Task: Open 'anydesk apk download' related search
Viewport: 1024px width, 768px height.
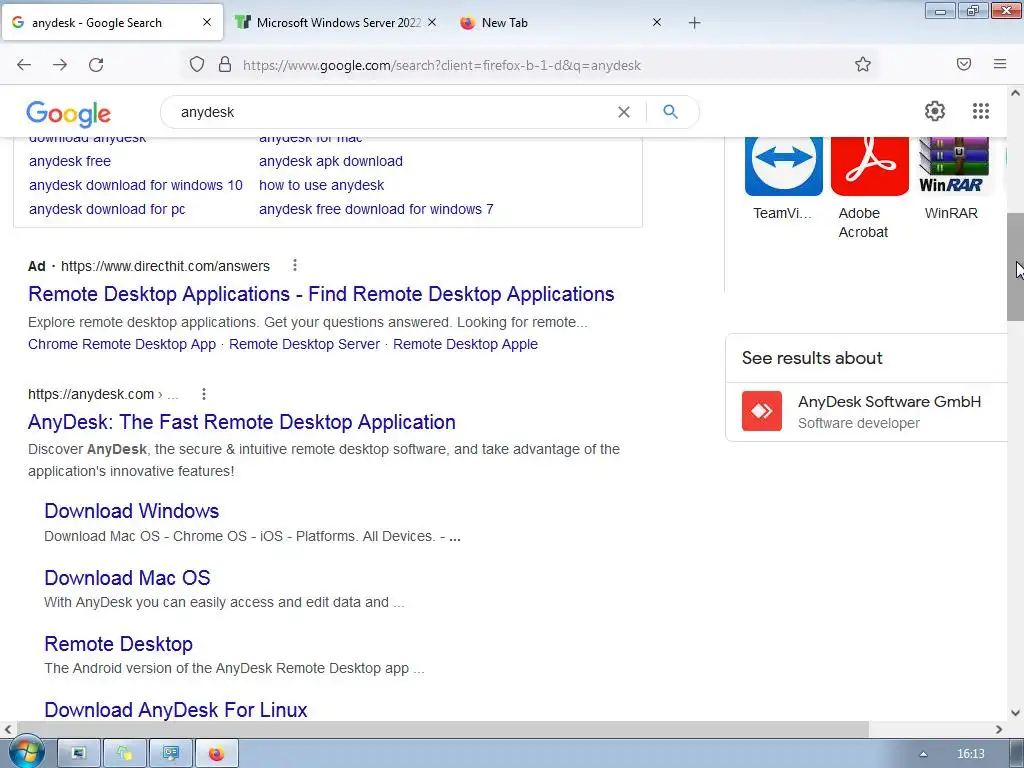Action: pos(330,161)
